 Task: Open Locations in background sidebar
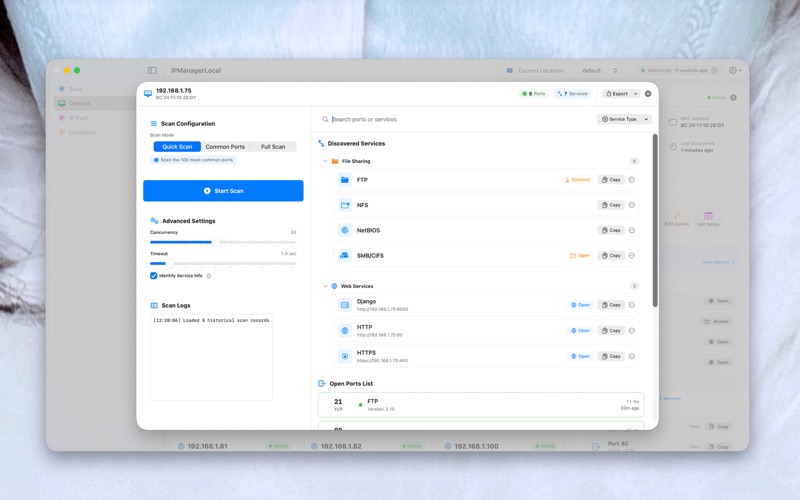point(82,132)
